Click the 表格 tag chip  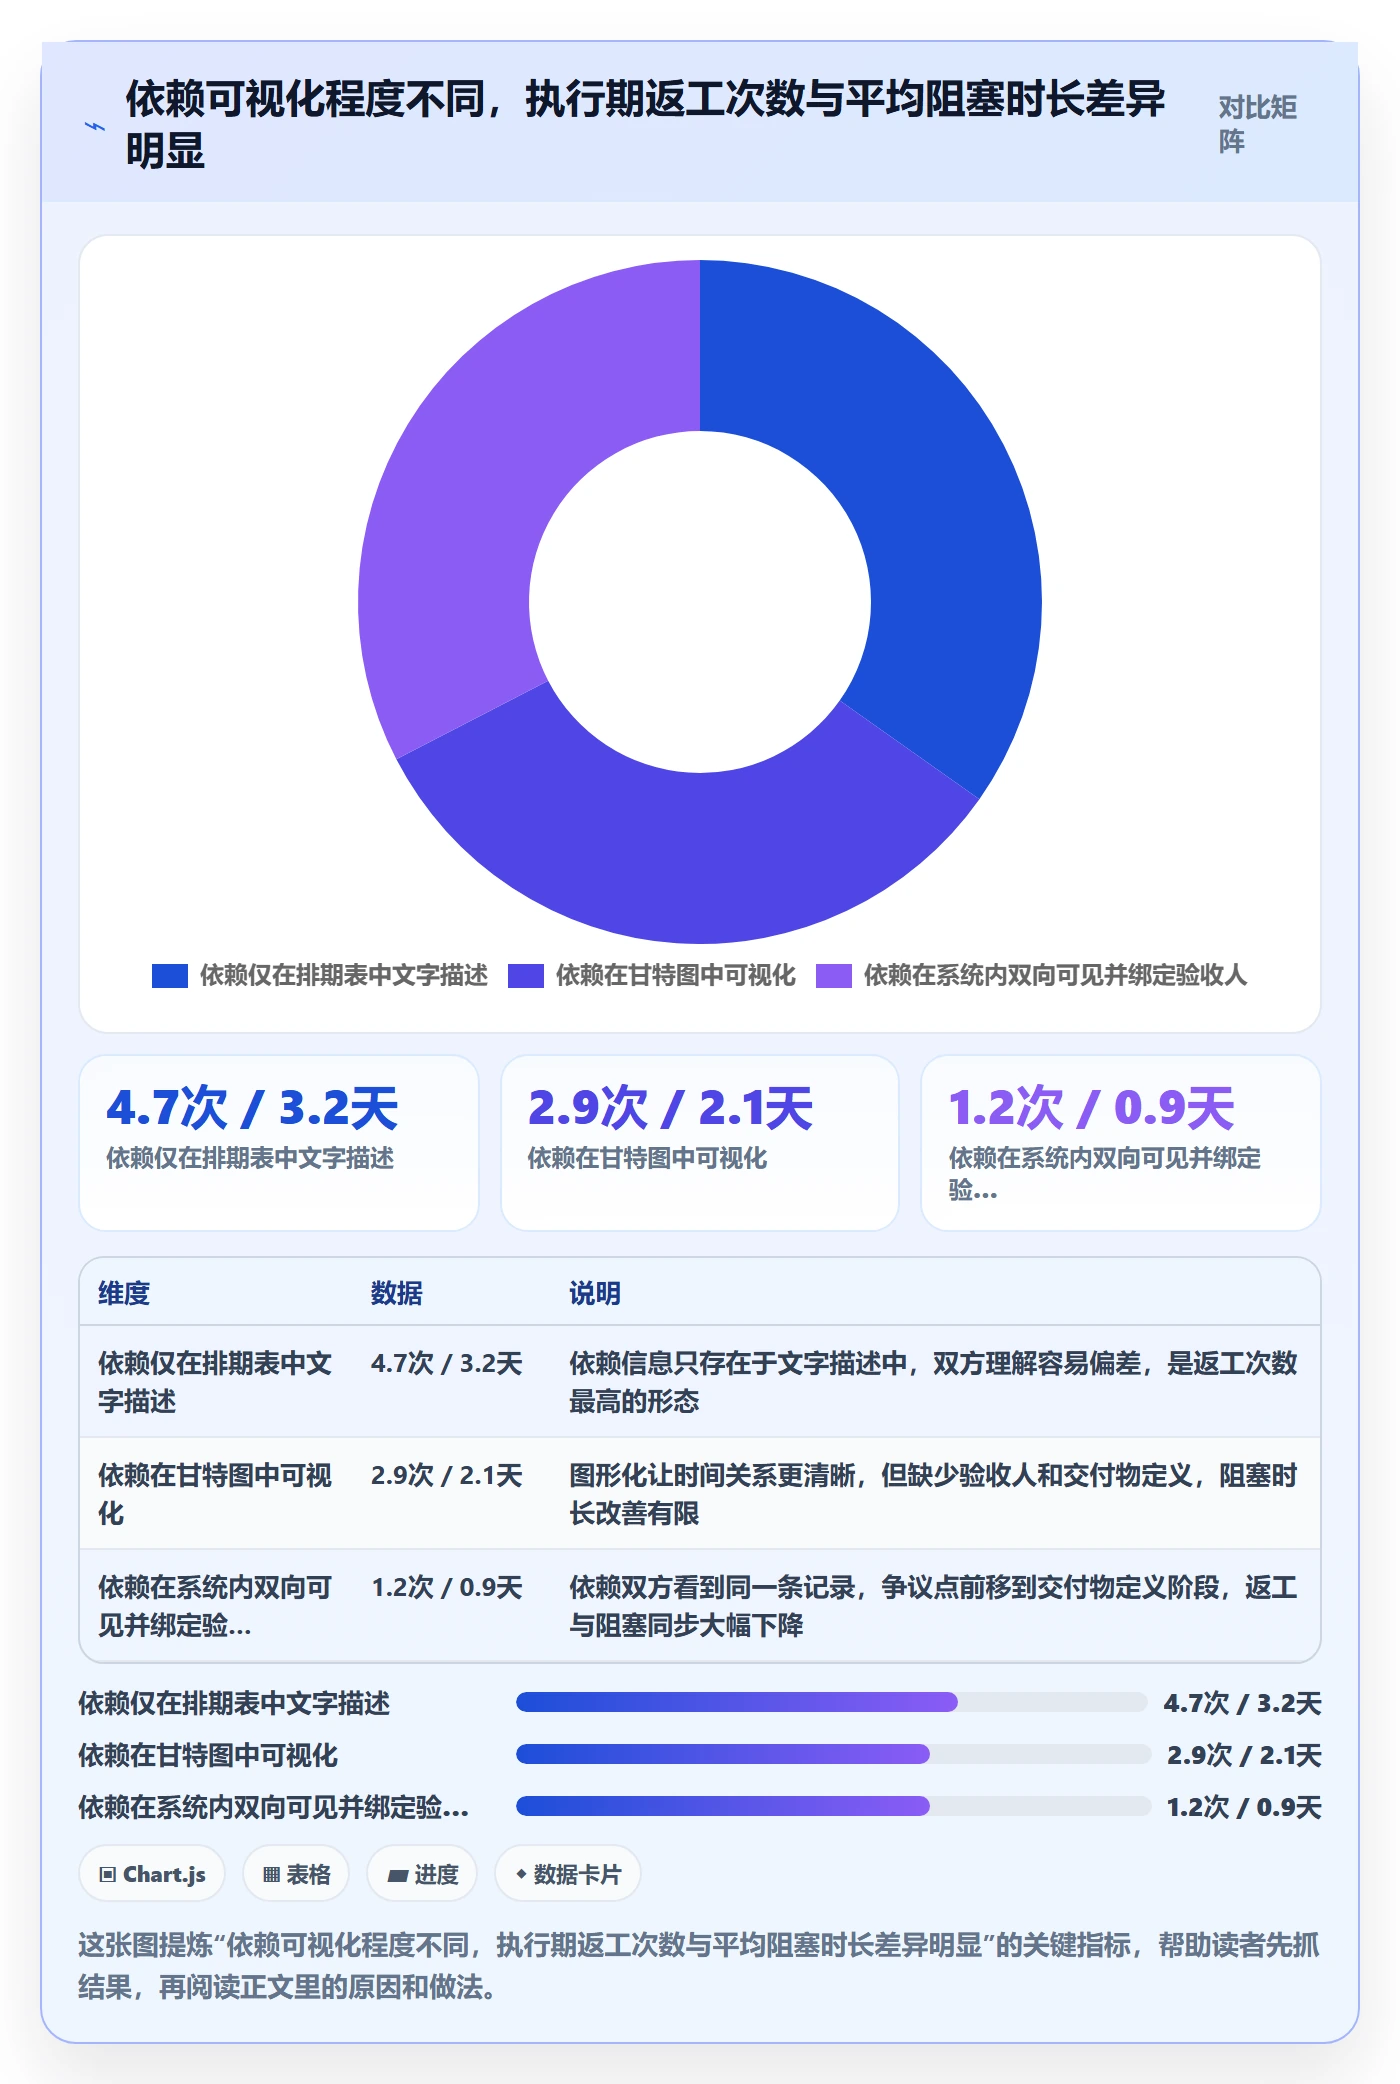pyautogui.click(x=296, y=1874)
